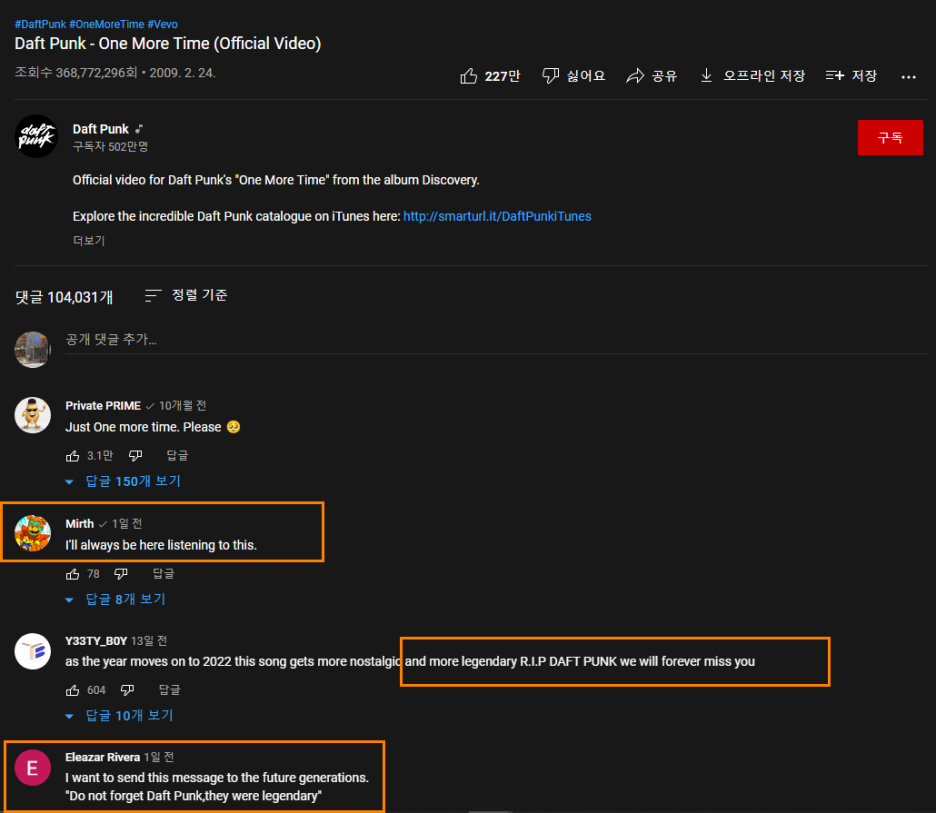Expand 답글 150개 보기 replies

(x=123, y=481)
